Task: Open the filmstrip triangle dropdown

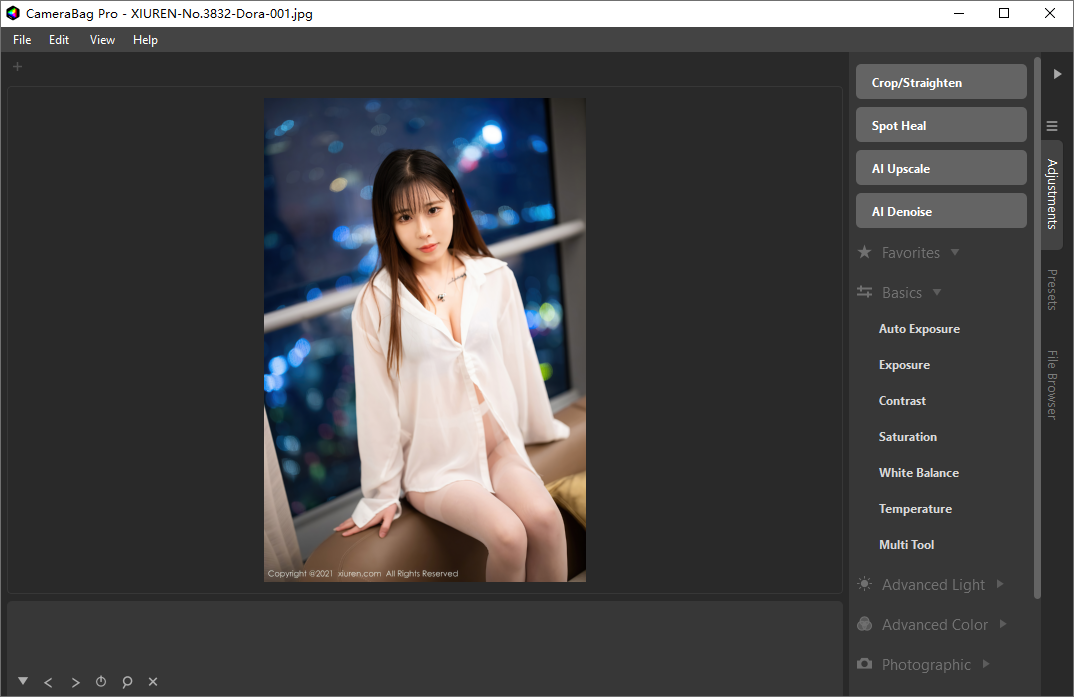Action: pyautogui.click(x=22, y=681)
